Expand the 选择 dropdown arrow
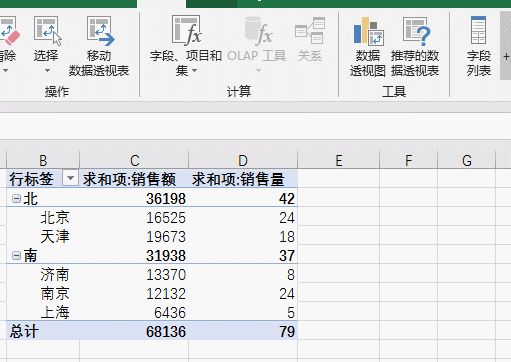 [47, 71]
